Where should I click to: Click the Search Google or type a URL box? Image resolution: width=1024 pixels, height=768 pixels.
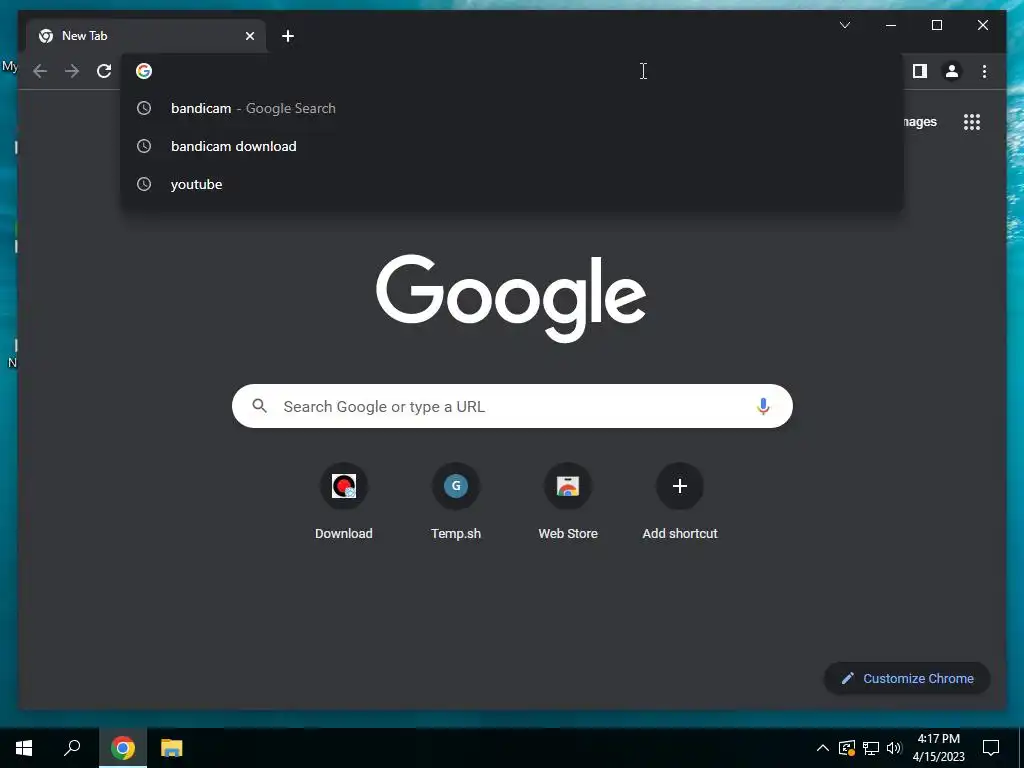(512, 406)
